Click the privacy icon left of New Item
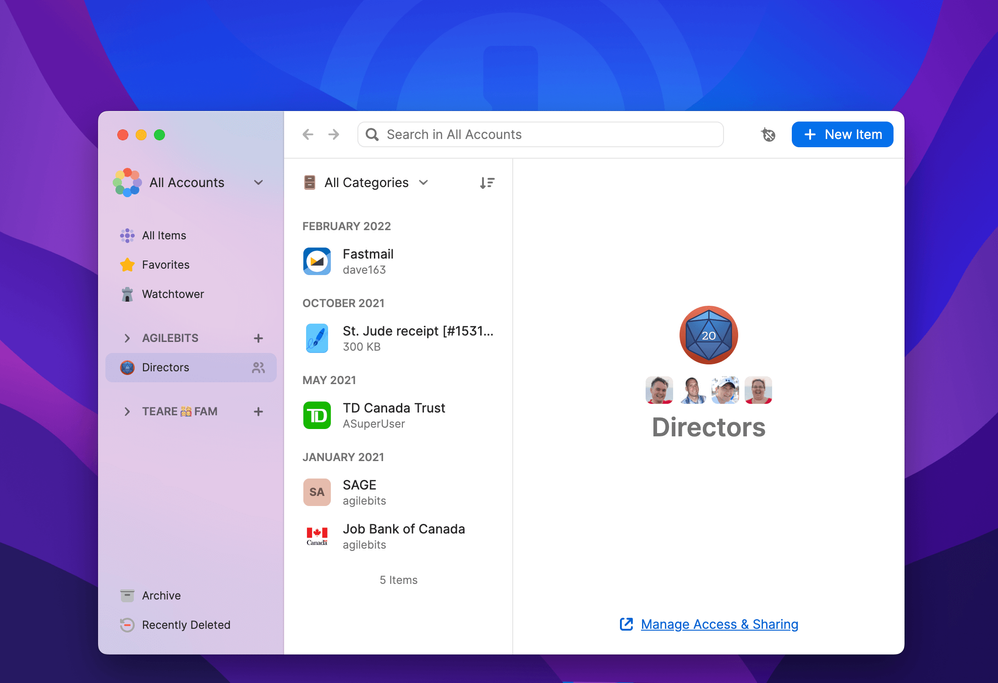The height and width of the screenshot is (683, 998). click(x=768, y=135)
